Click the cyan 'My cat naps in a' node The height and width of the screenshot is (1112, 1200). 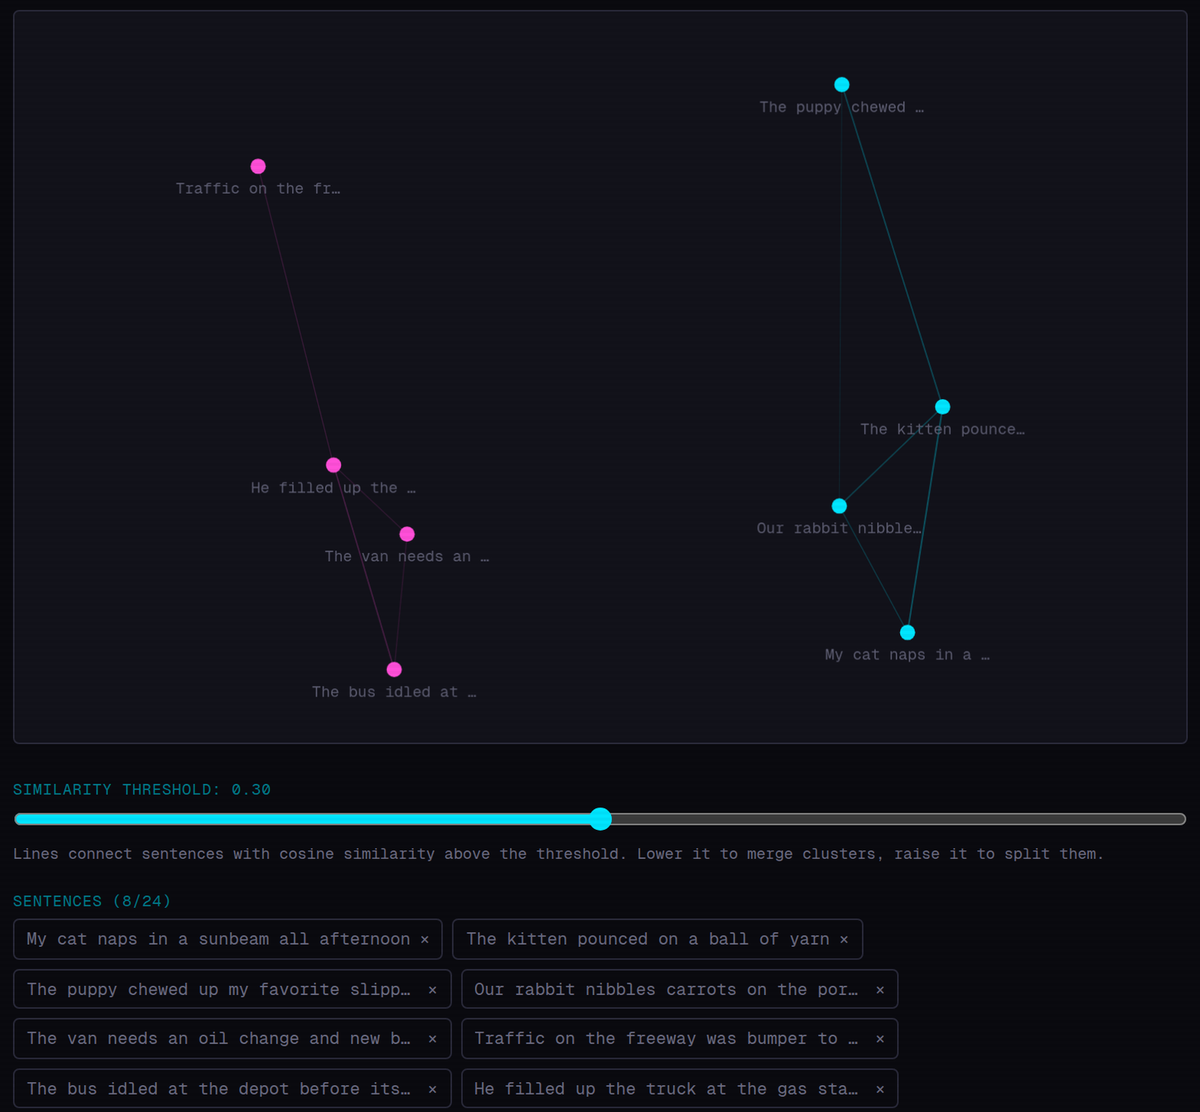(x=907, y=632)
